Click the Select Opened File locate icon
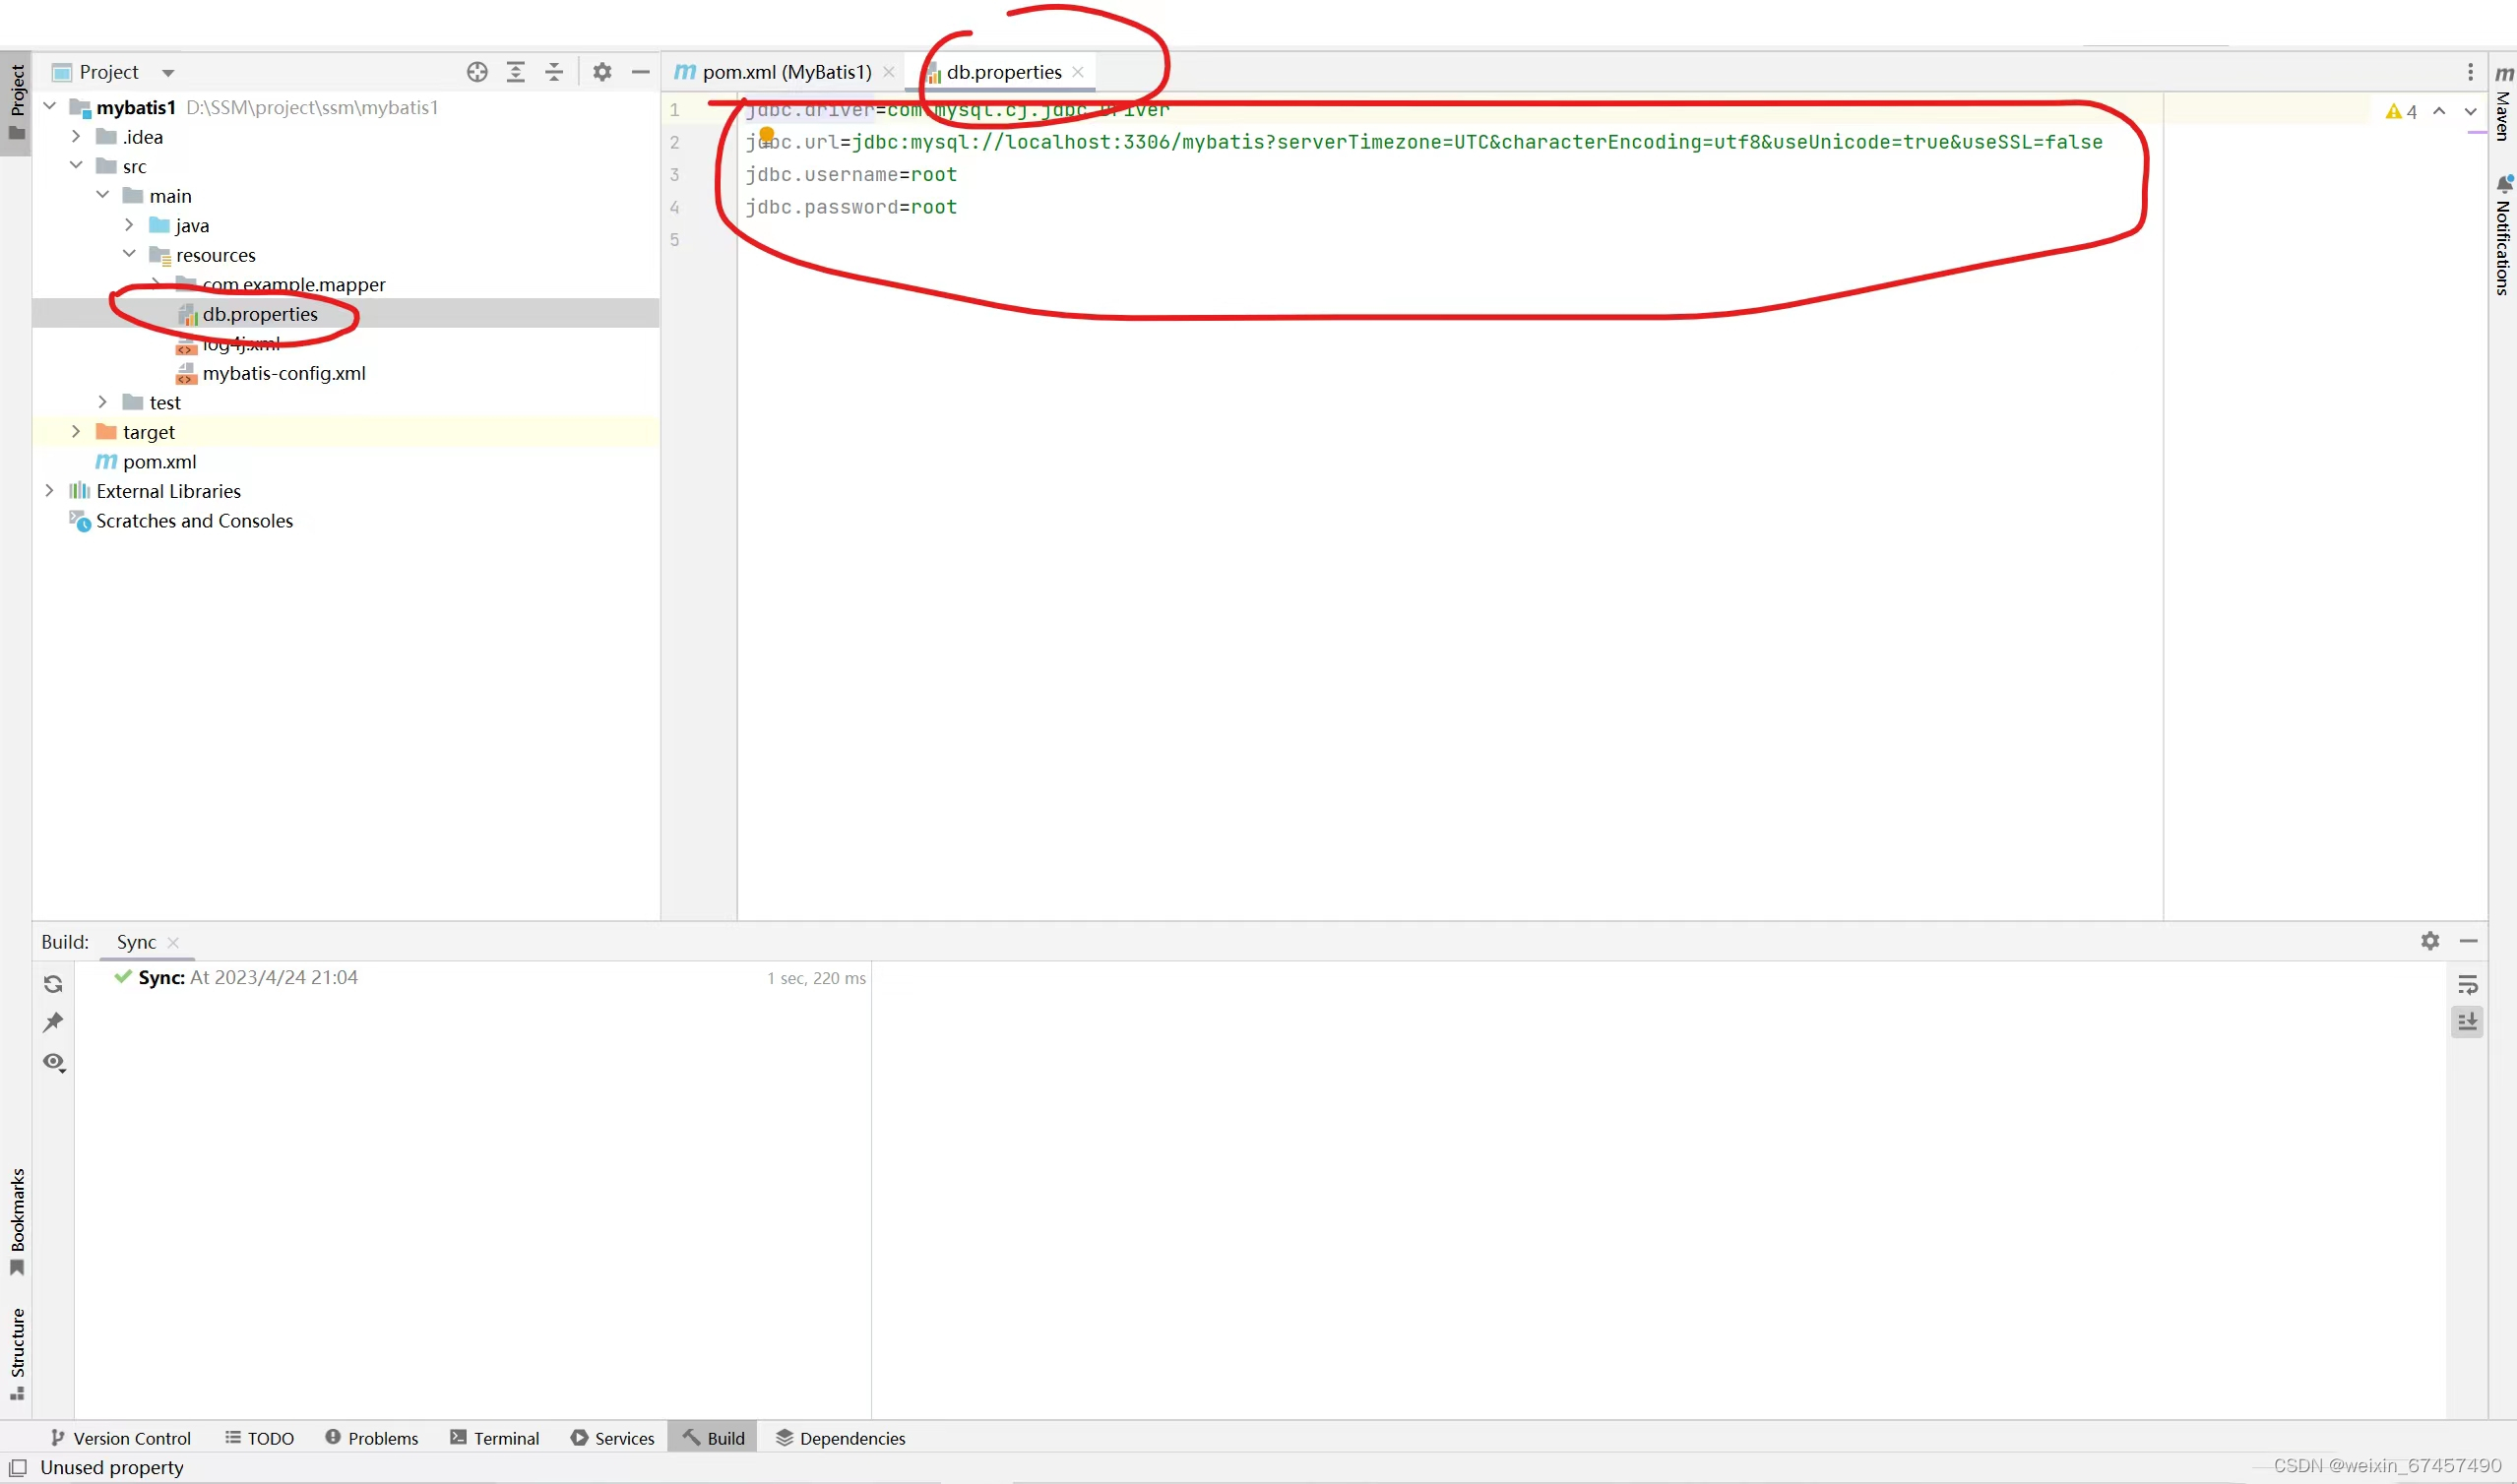 pyautogui.click(x=477, y=72)
